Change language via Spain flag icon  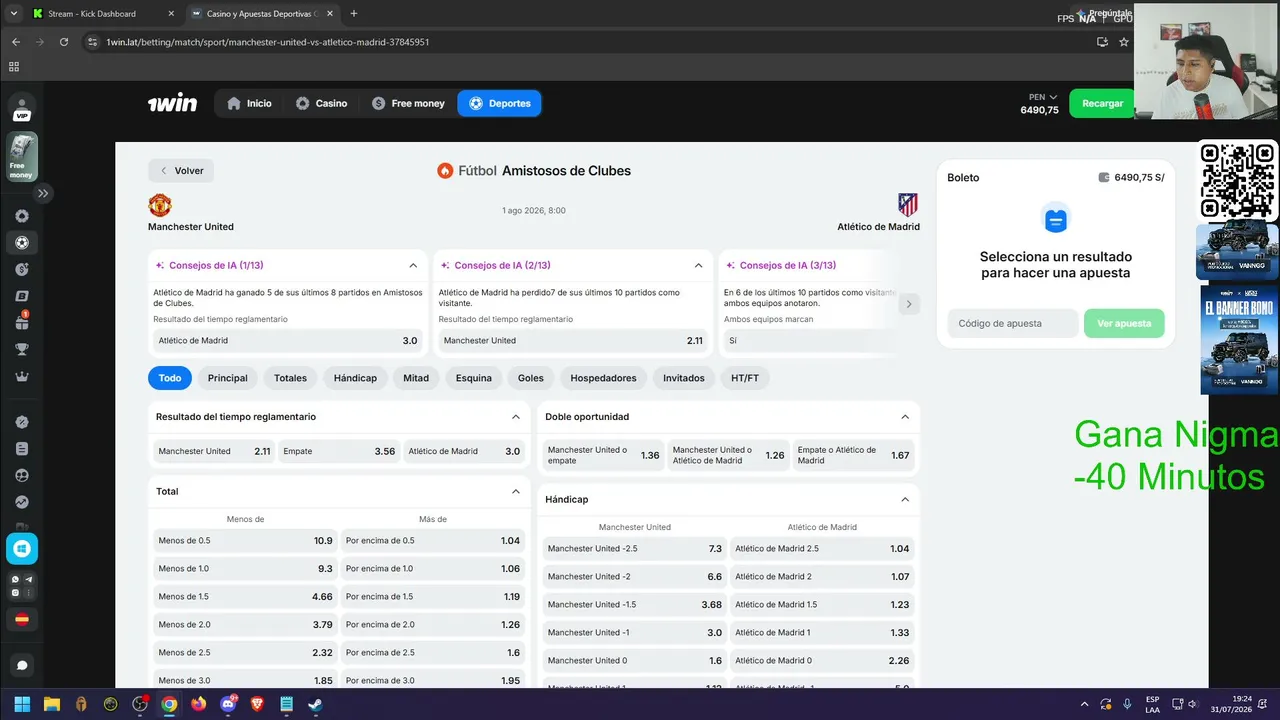(x=22, y=619)
